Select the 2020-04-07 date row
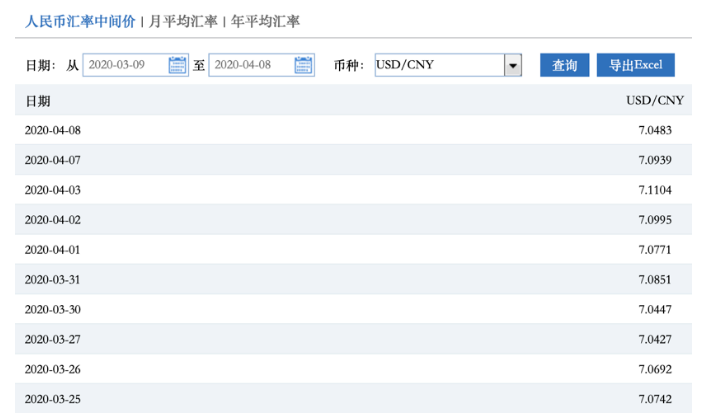Viewport: 719px width, 419px height. click(x=52, y=160)
